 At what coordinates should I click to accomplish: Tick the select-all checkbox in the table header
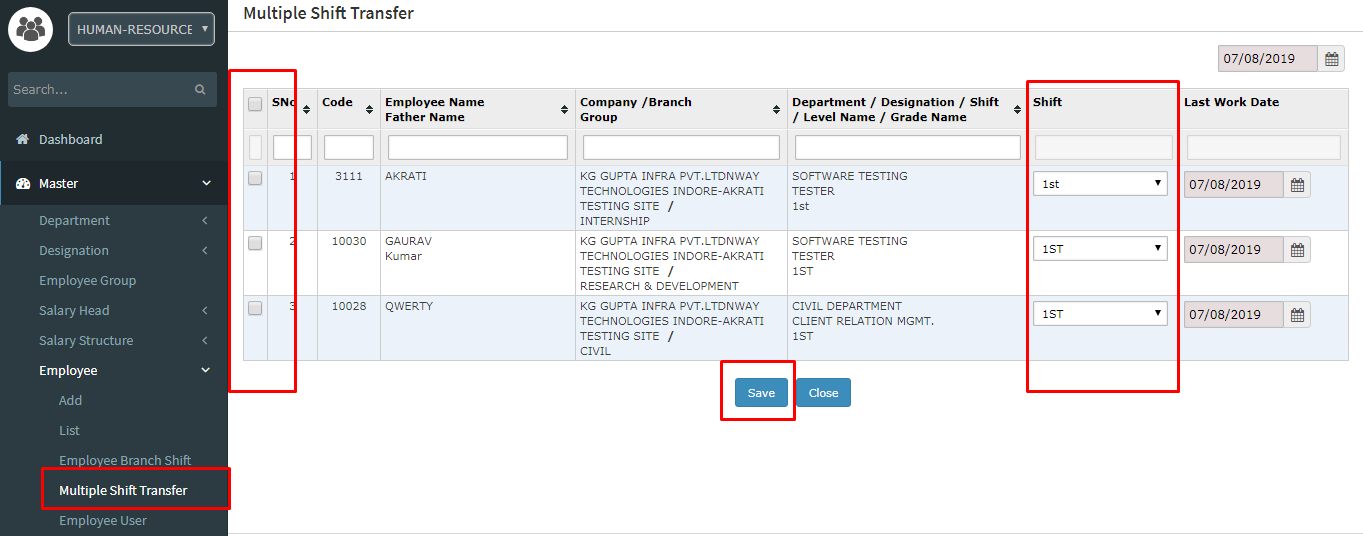255,104
